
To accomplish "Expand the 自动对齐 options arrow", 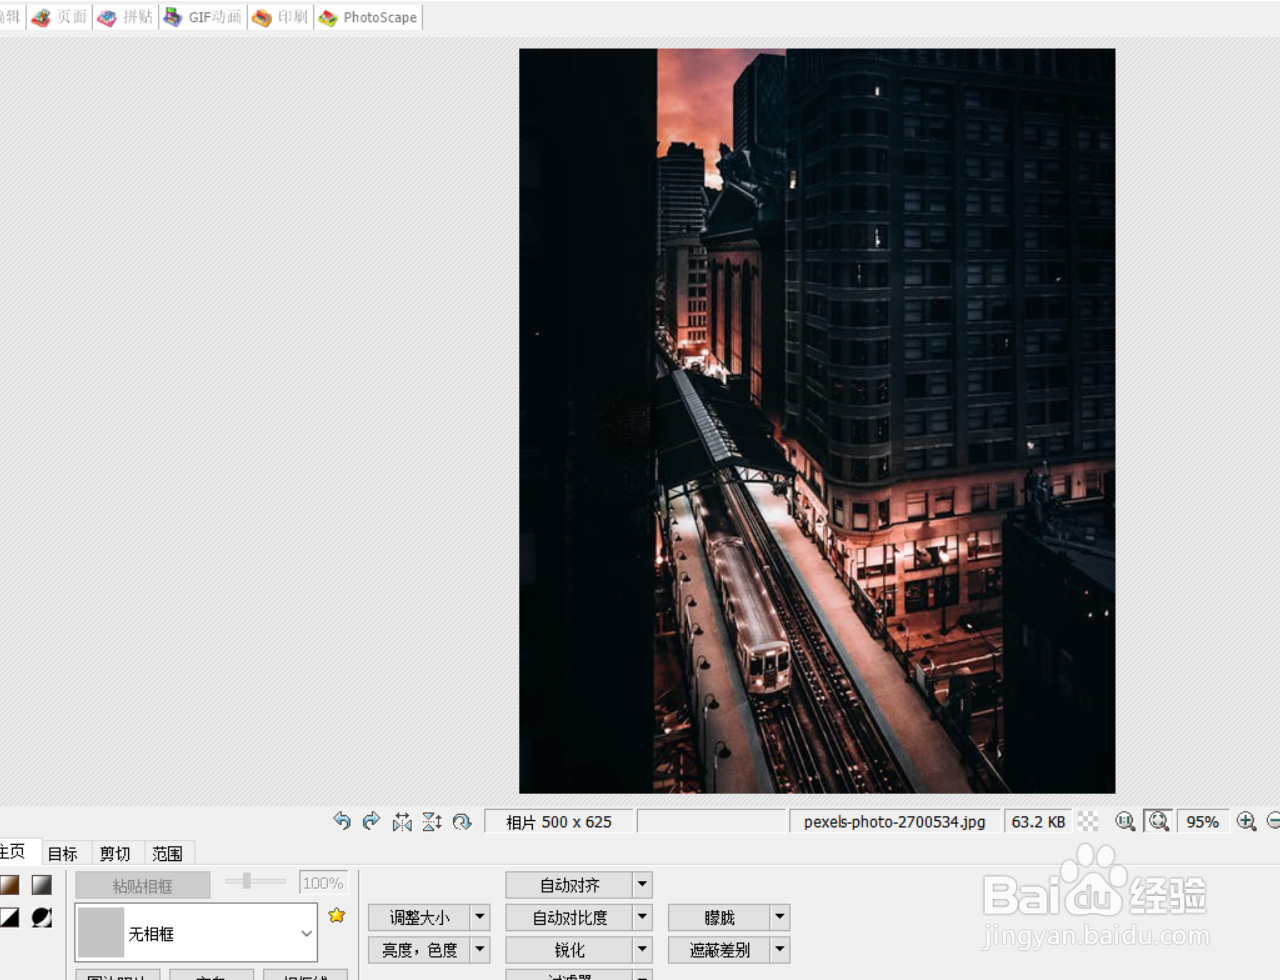I will click(x=643, y=885).
